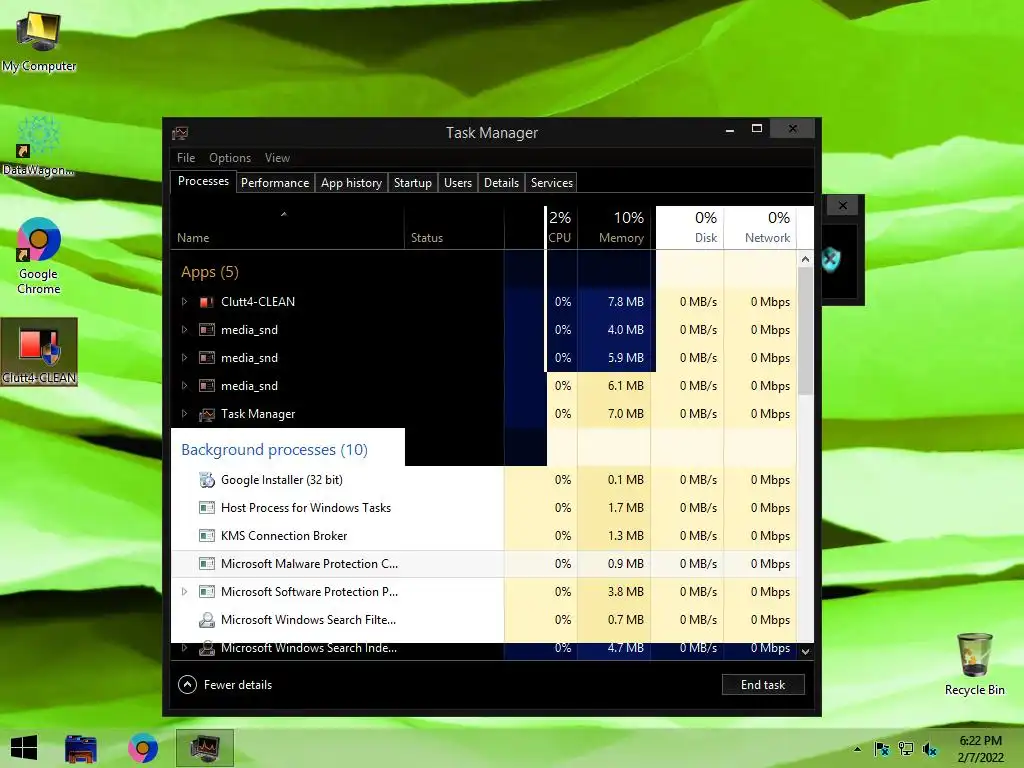Click the process list scrollbar thumb

tap(805, 331)
